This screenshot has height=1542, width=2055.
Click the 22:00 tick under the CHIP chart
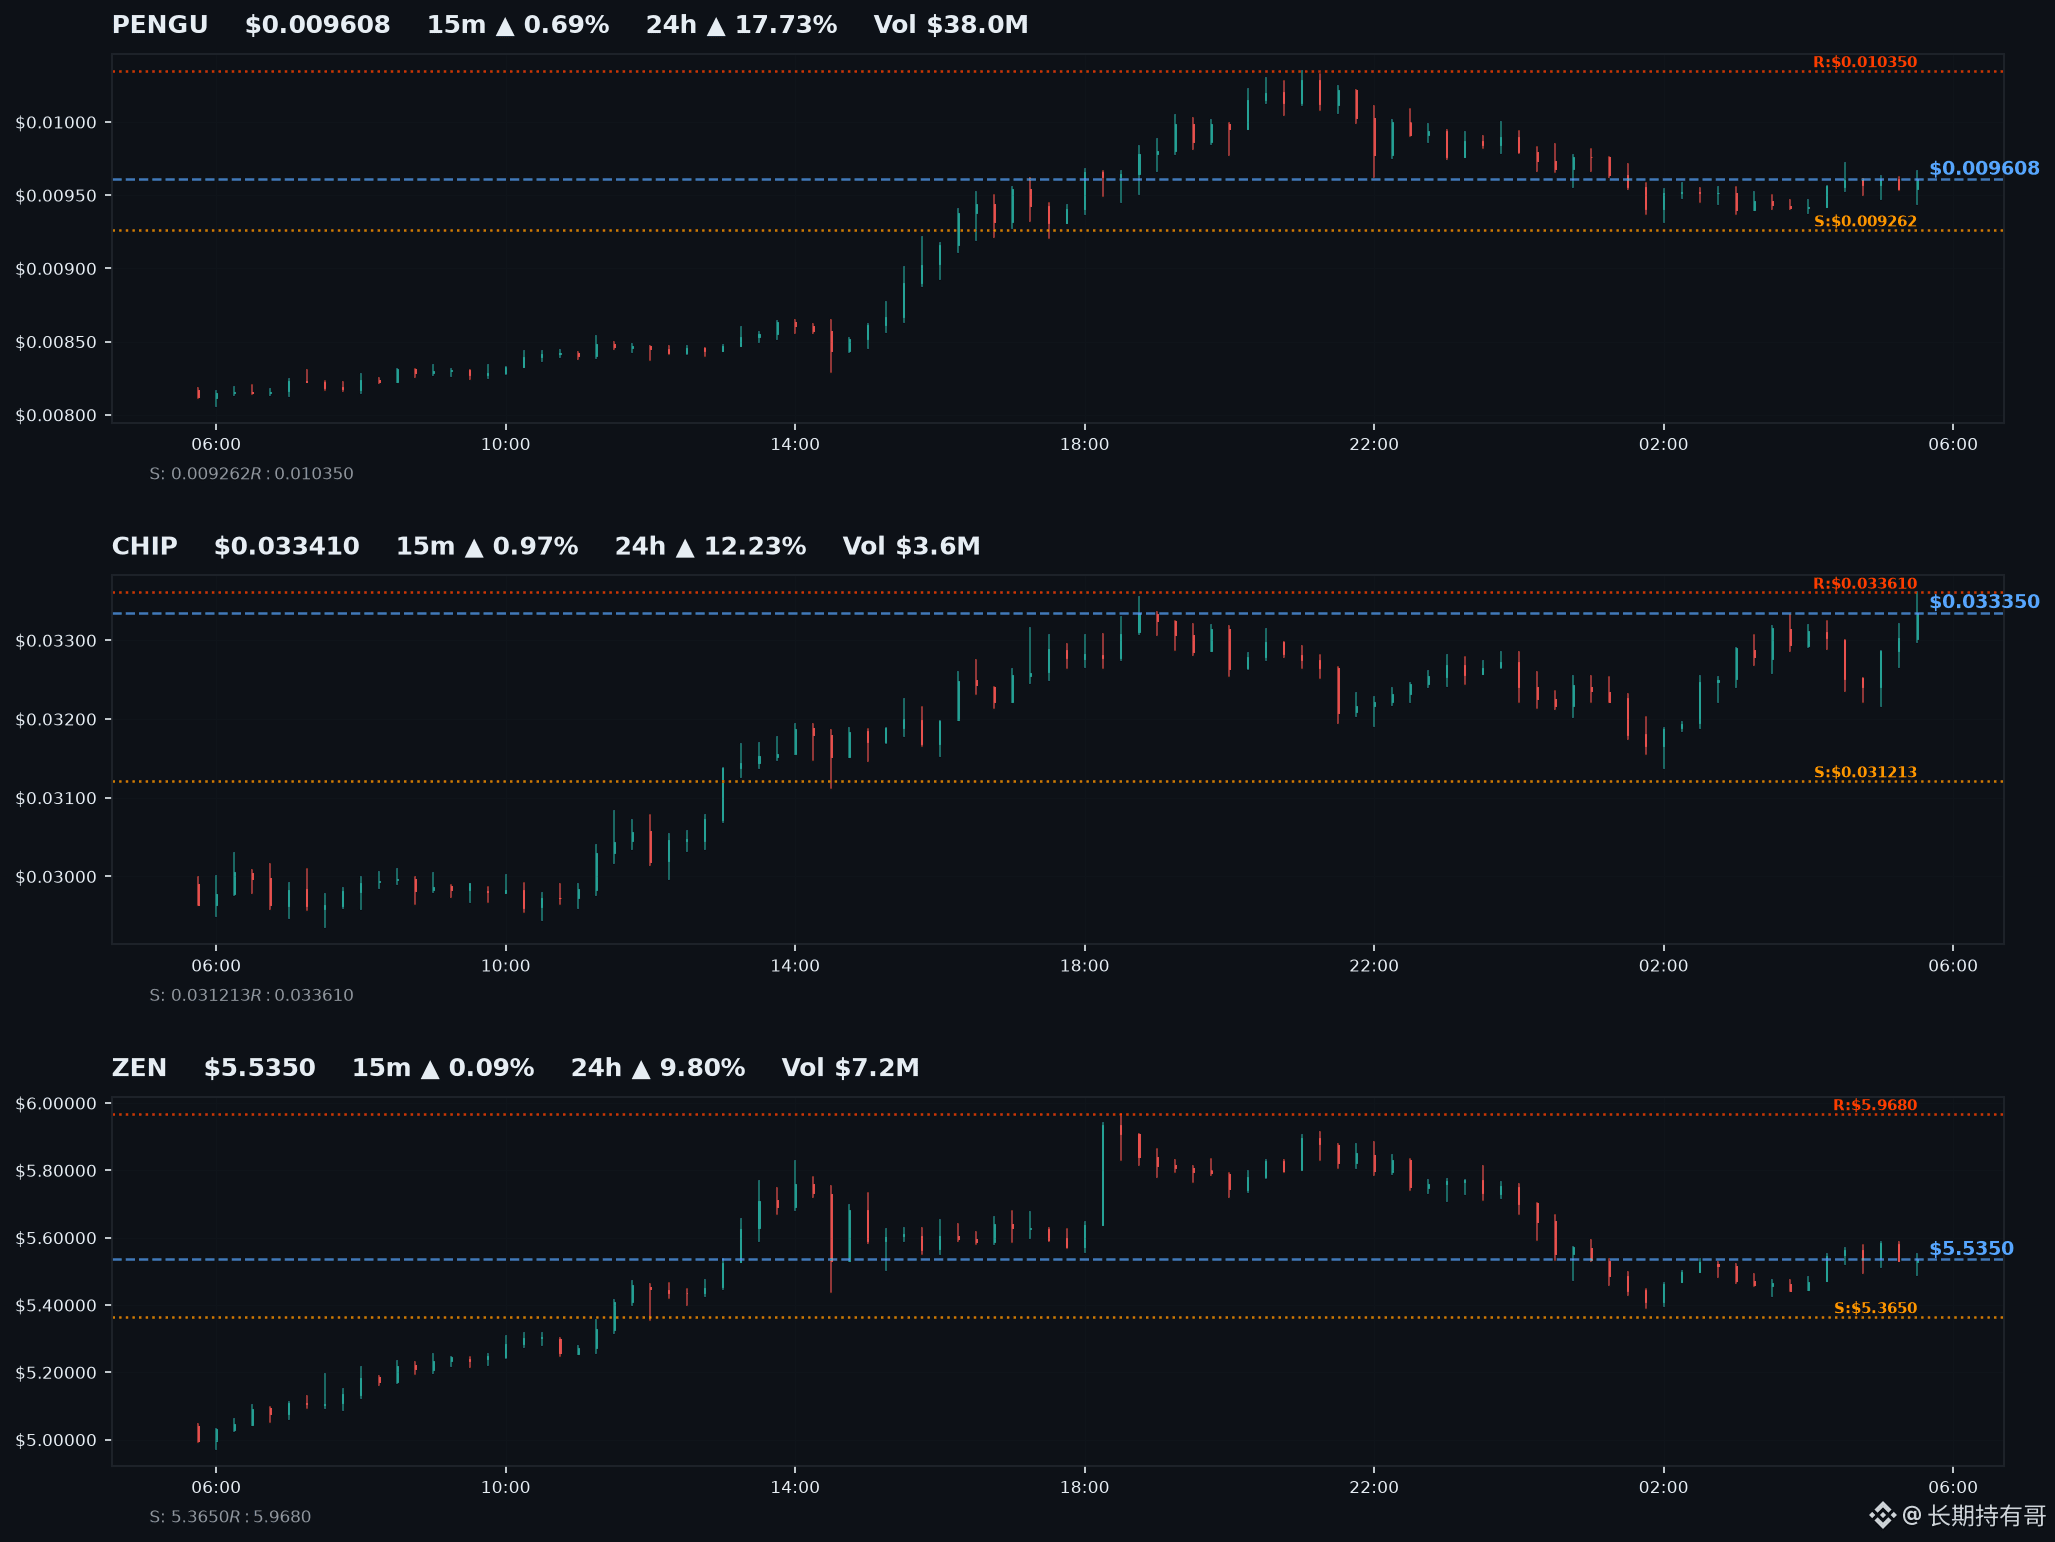(x=1374, y=966)
